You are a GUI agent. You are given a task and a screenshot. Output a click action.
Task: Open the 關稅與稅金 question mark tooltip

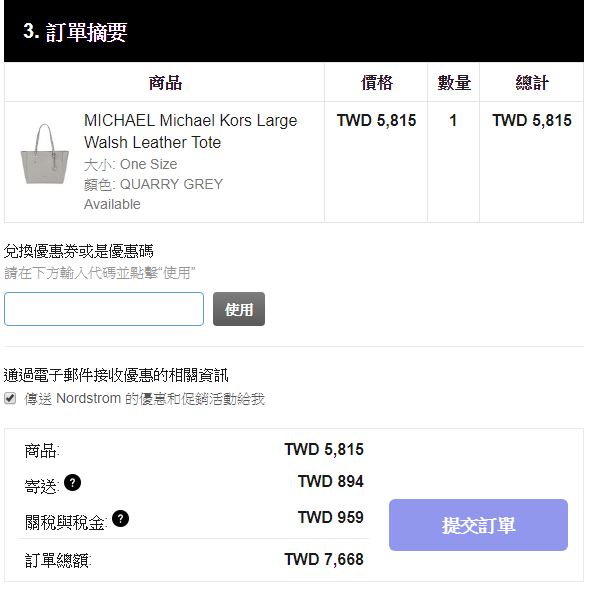[120, 519]
